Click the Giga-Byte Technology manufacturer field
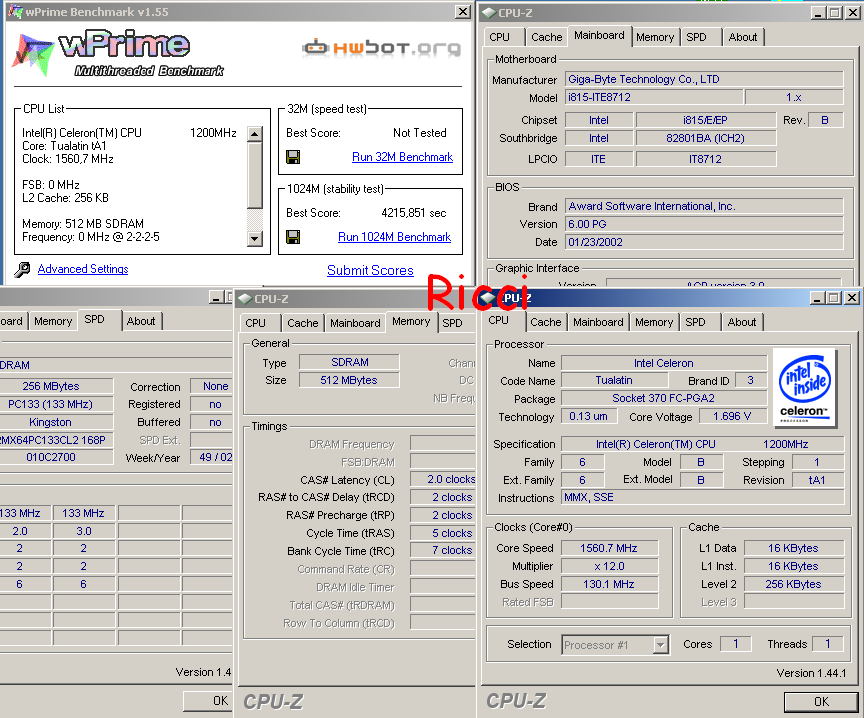This screenshot has height=718, width=864. [x=704, y=79]
